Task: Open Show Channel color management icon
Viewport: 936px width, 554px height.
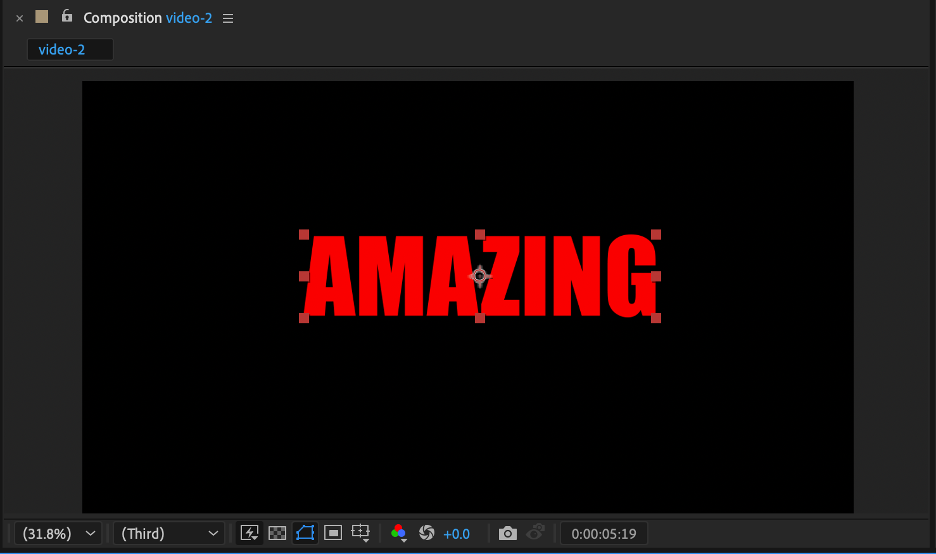Action: [x=399, y=534]
